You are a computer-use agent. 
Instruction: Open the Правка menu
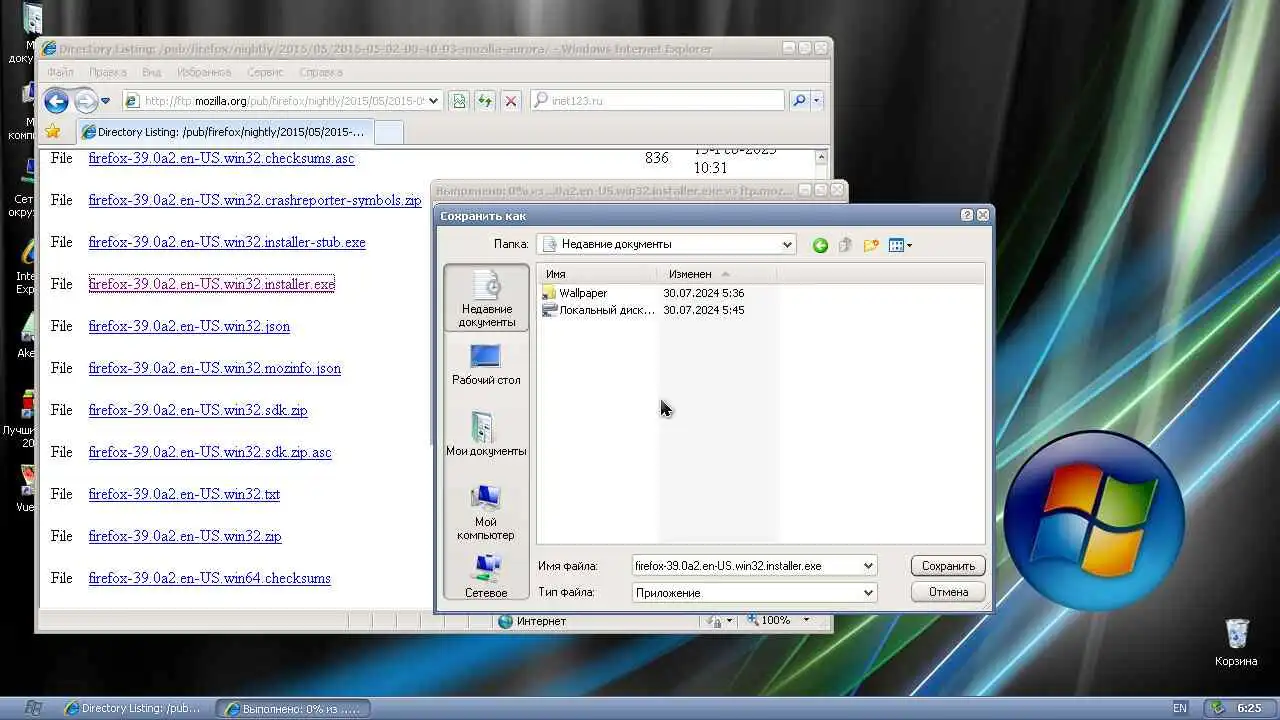tap(107, 72)
